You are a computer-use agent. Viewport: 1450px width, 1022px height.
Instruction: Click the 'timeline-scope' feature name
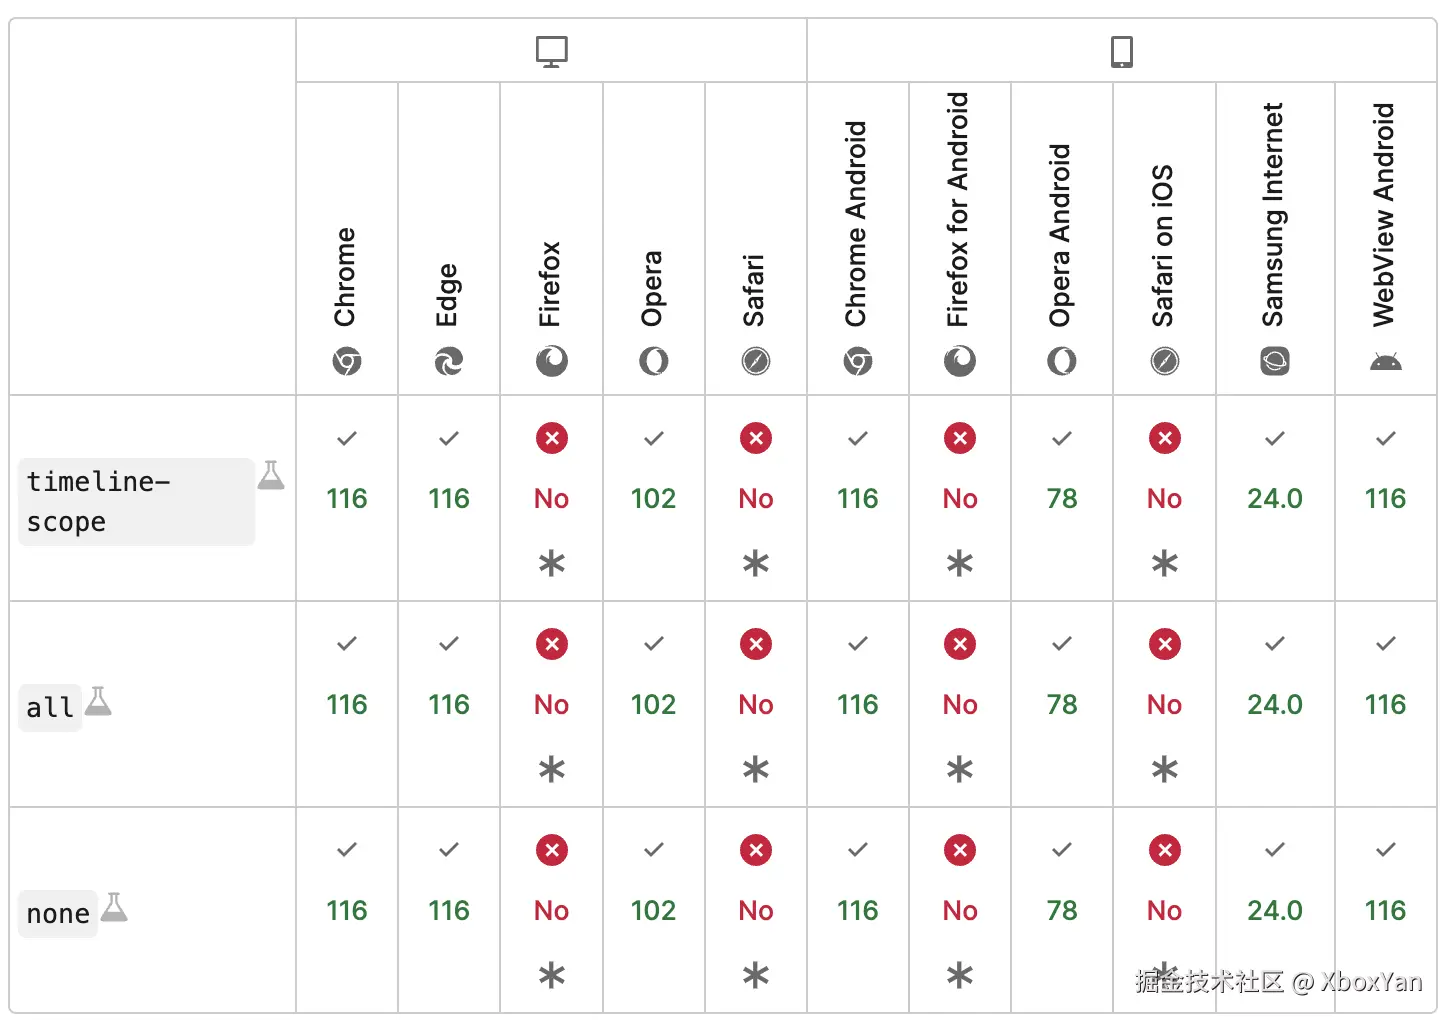98,502
